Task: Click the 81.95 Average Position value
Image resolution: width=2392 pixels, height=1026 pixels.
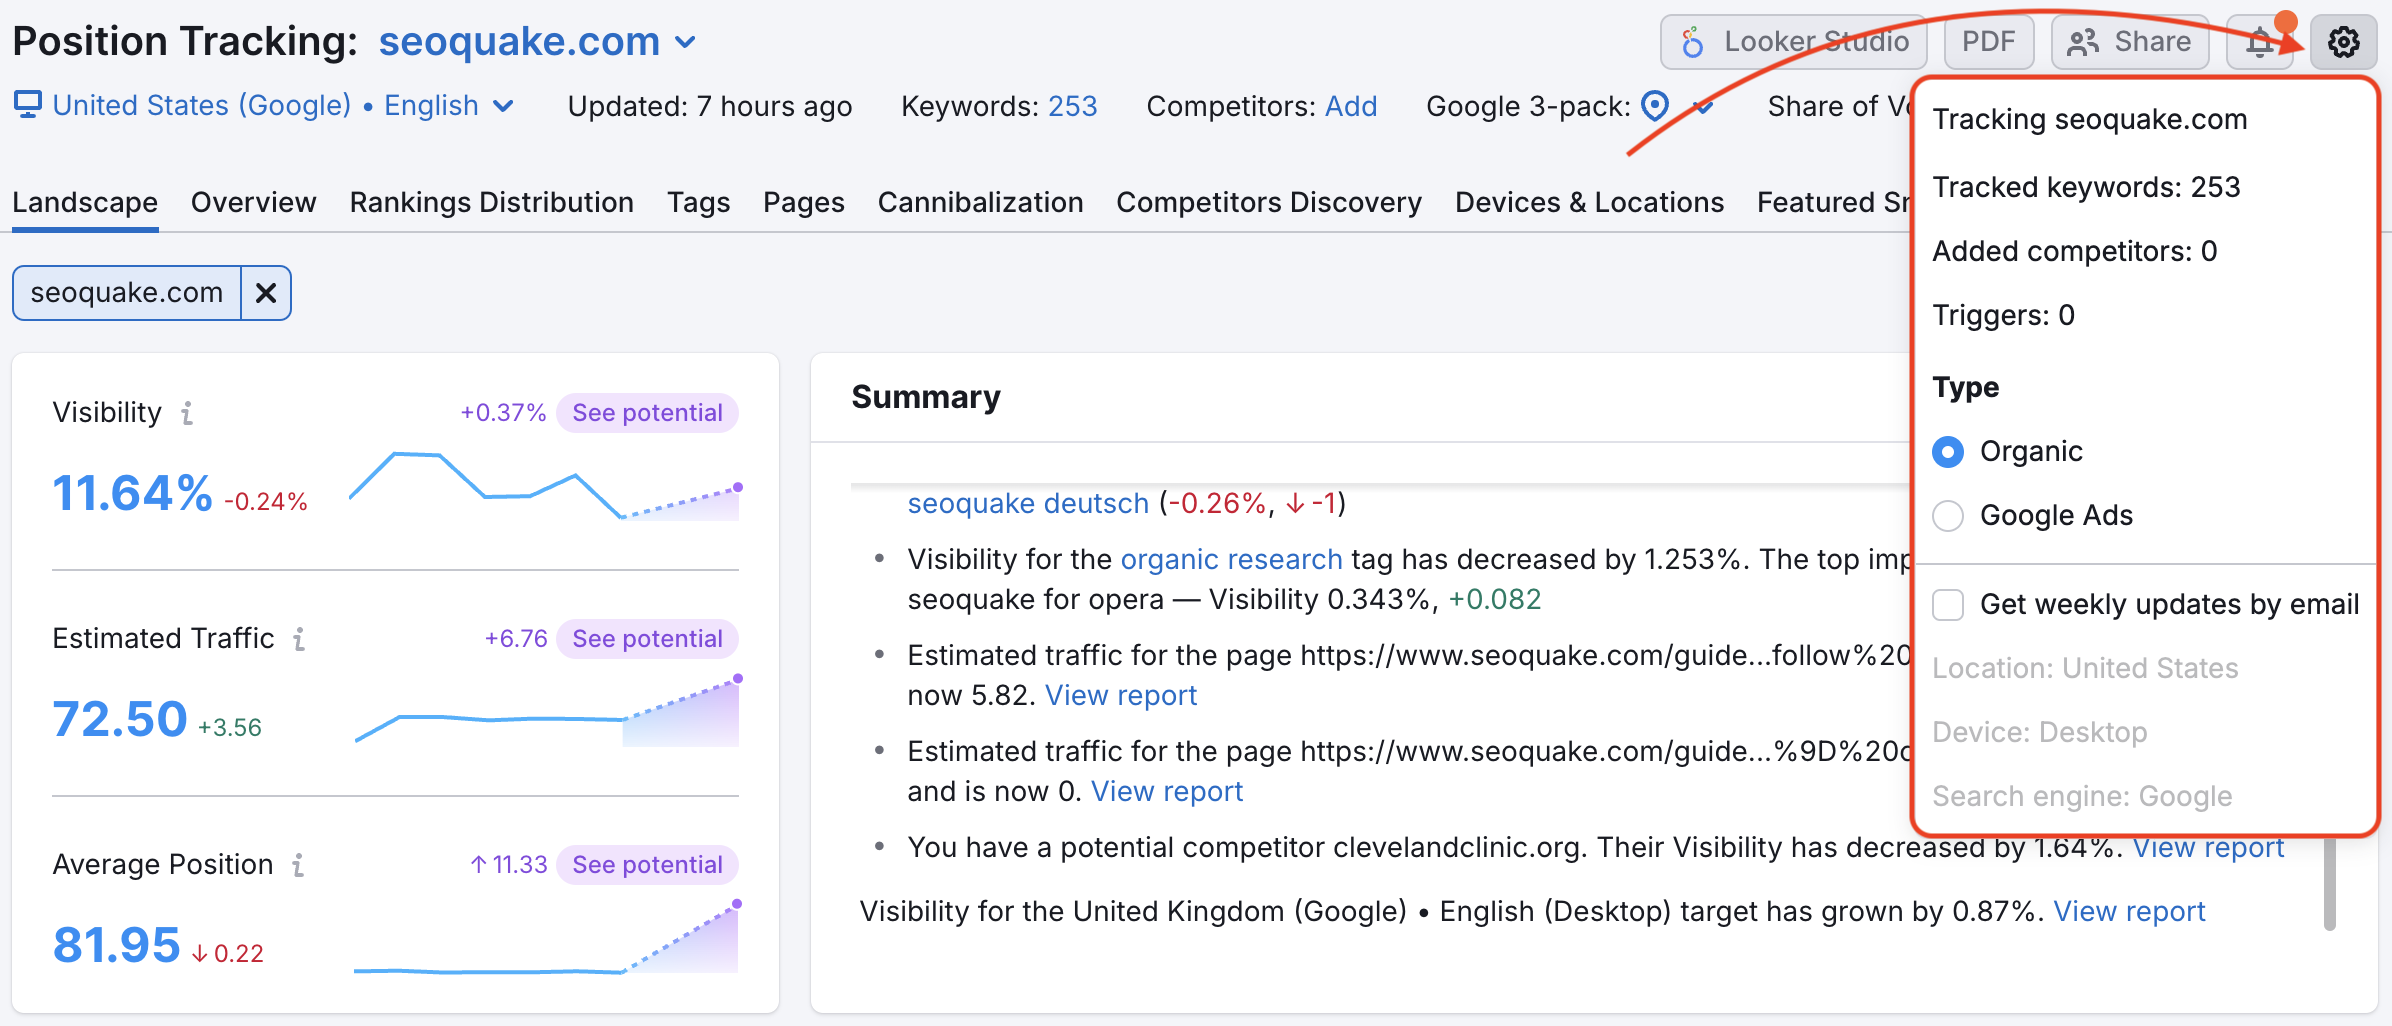Action: coord(116,945)
